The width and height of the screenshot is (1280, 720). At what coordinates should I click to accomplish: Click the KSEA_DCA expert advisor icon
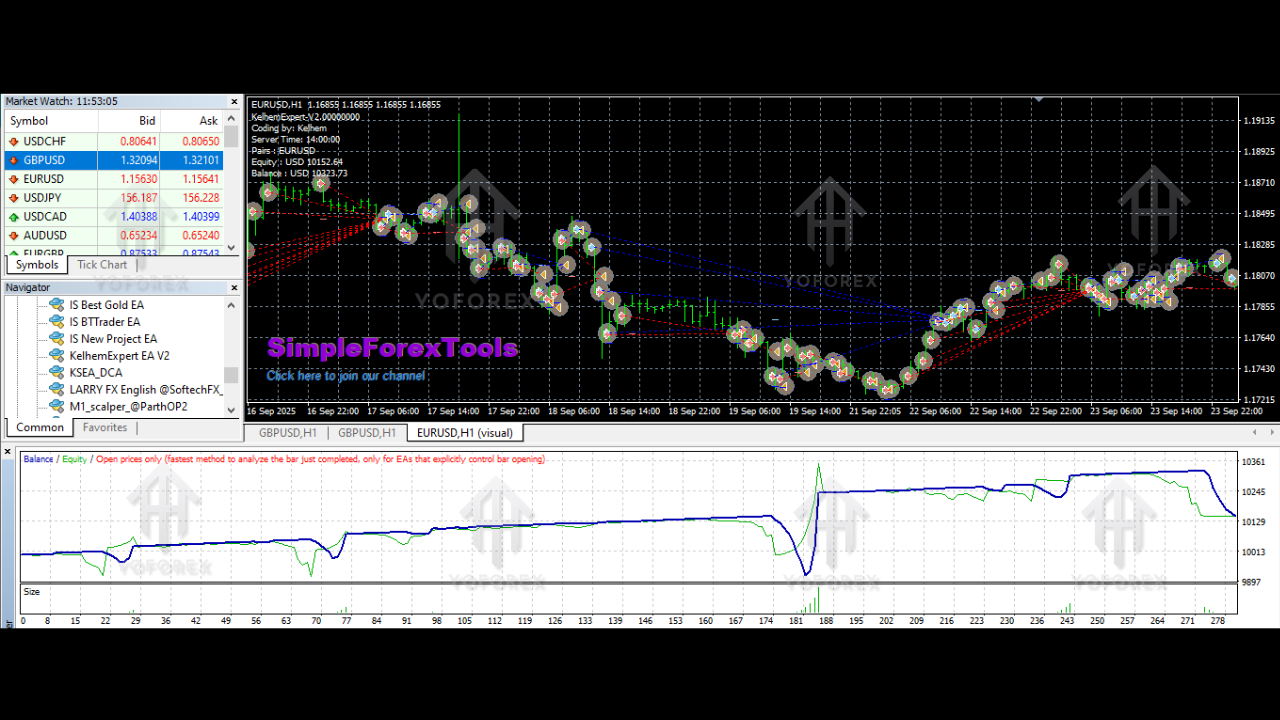[x=57, y=373]
